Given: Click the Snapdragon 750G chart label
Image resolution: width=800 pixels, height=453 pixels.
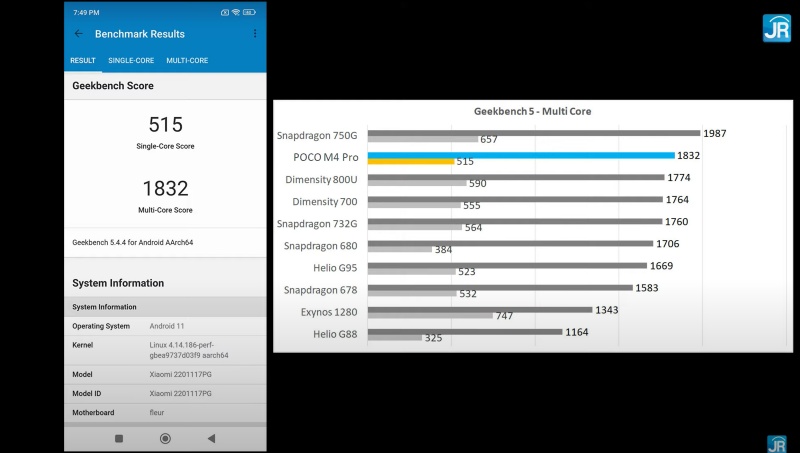Looking at the screenshot, I should coord(320,135).
